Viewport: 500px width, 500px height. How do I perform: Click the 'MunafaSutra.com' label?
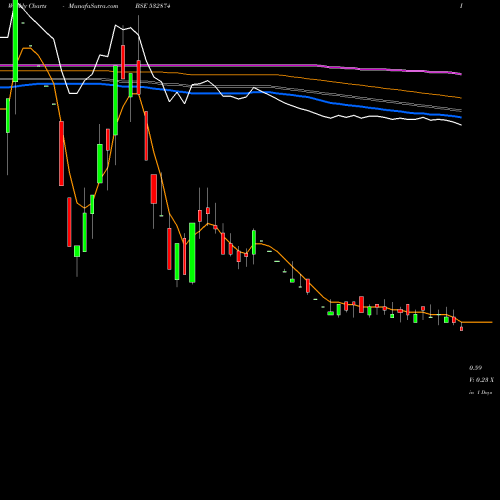tap(93, 6)
